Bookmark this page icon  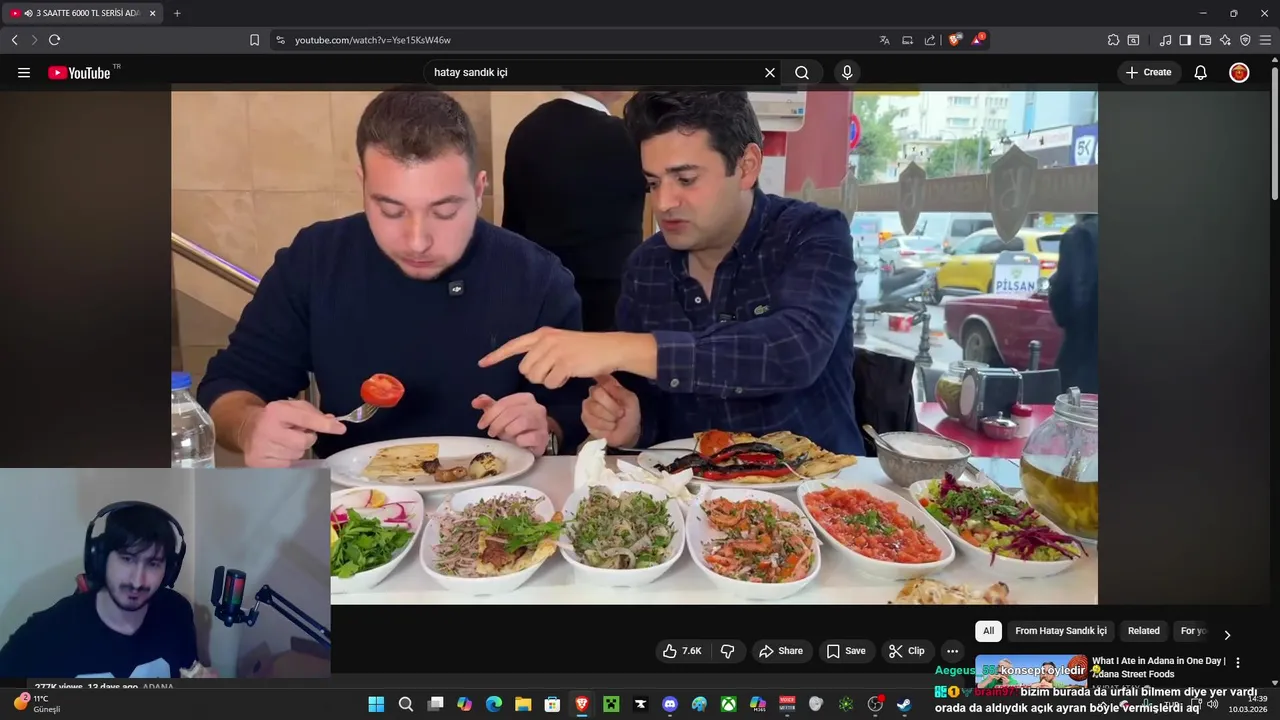click(x=254, y=40)
